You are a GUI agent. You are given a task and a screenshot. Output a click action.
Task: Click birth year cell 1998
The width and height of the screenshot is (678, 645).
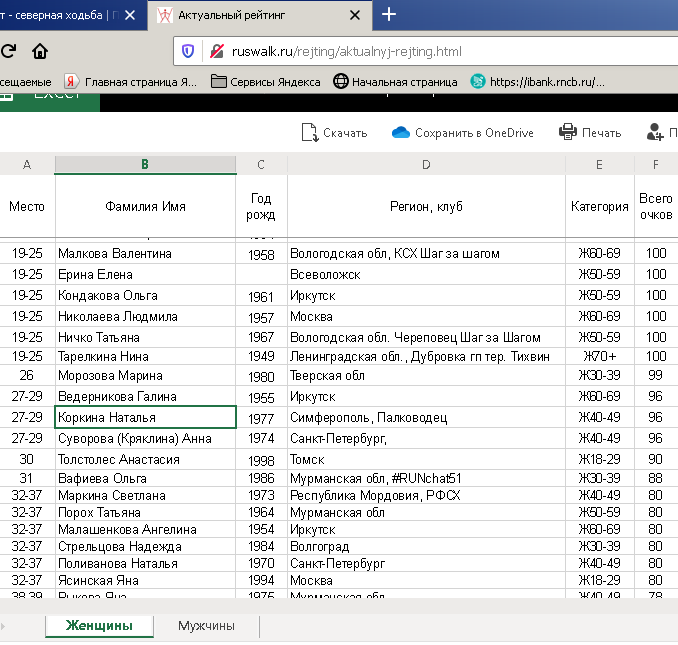pos(261,460)
